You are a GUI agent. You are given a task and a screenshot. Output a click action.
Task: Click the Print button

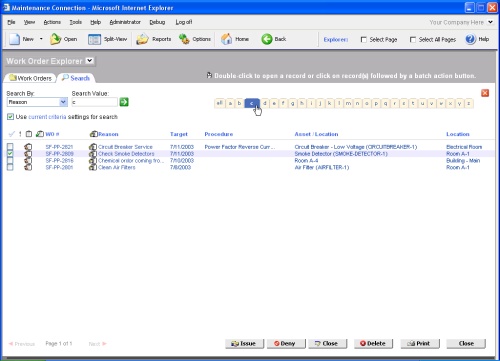pyautogui.click(x=420, y=344)
